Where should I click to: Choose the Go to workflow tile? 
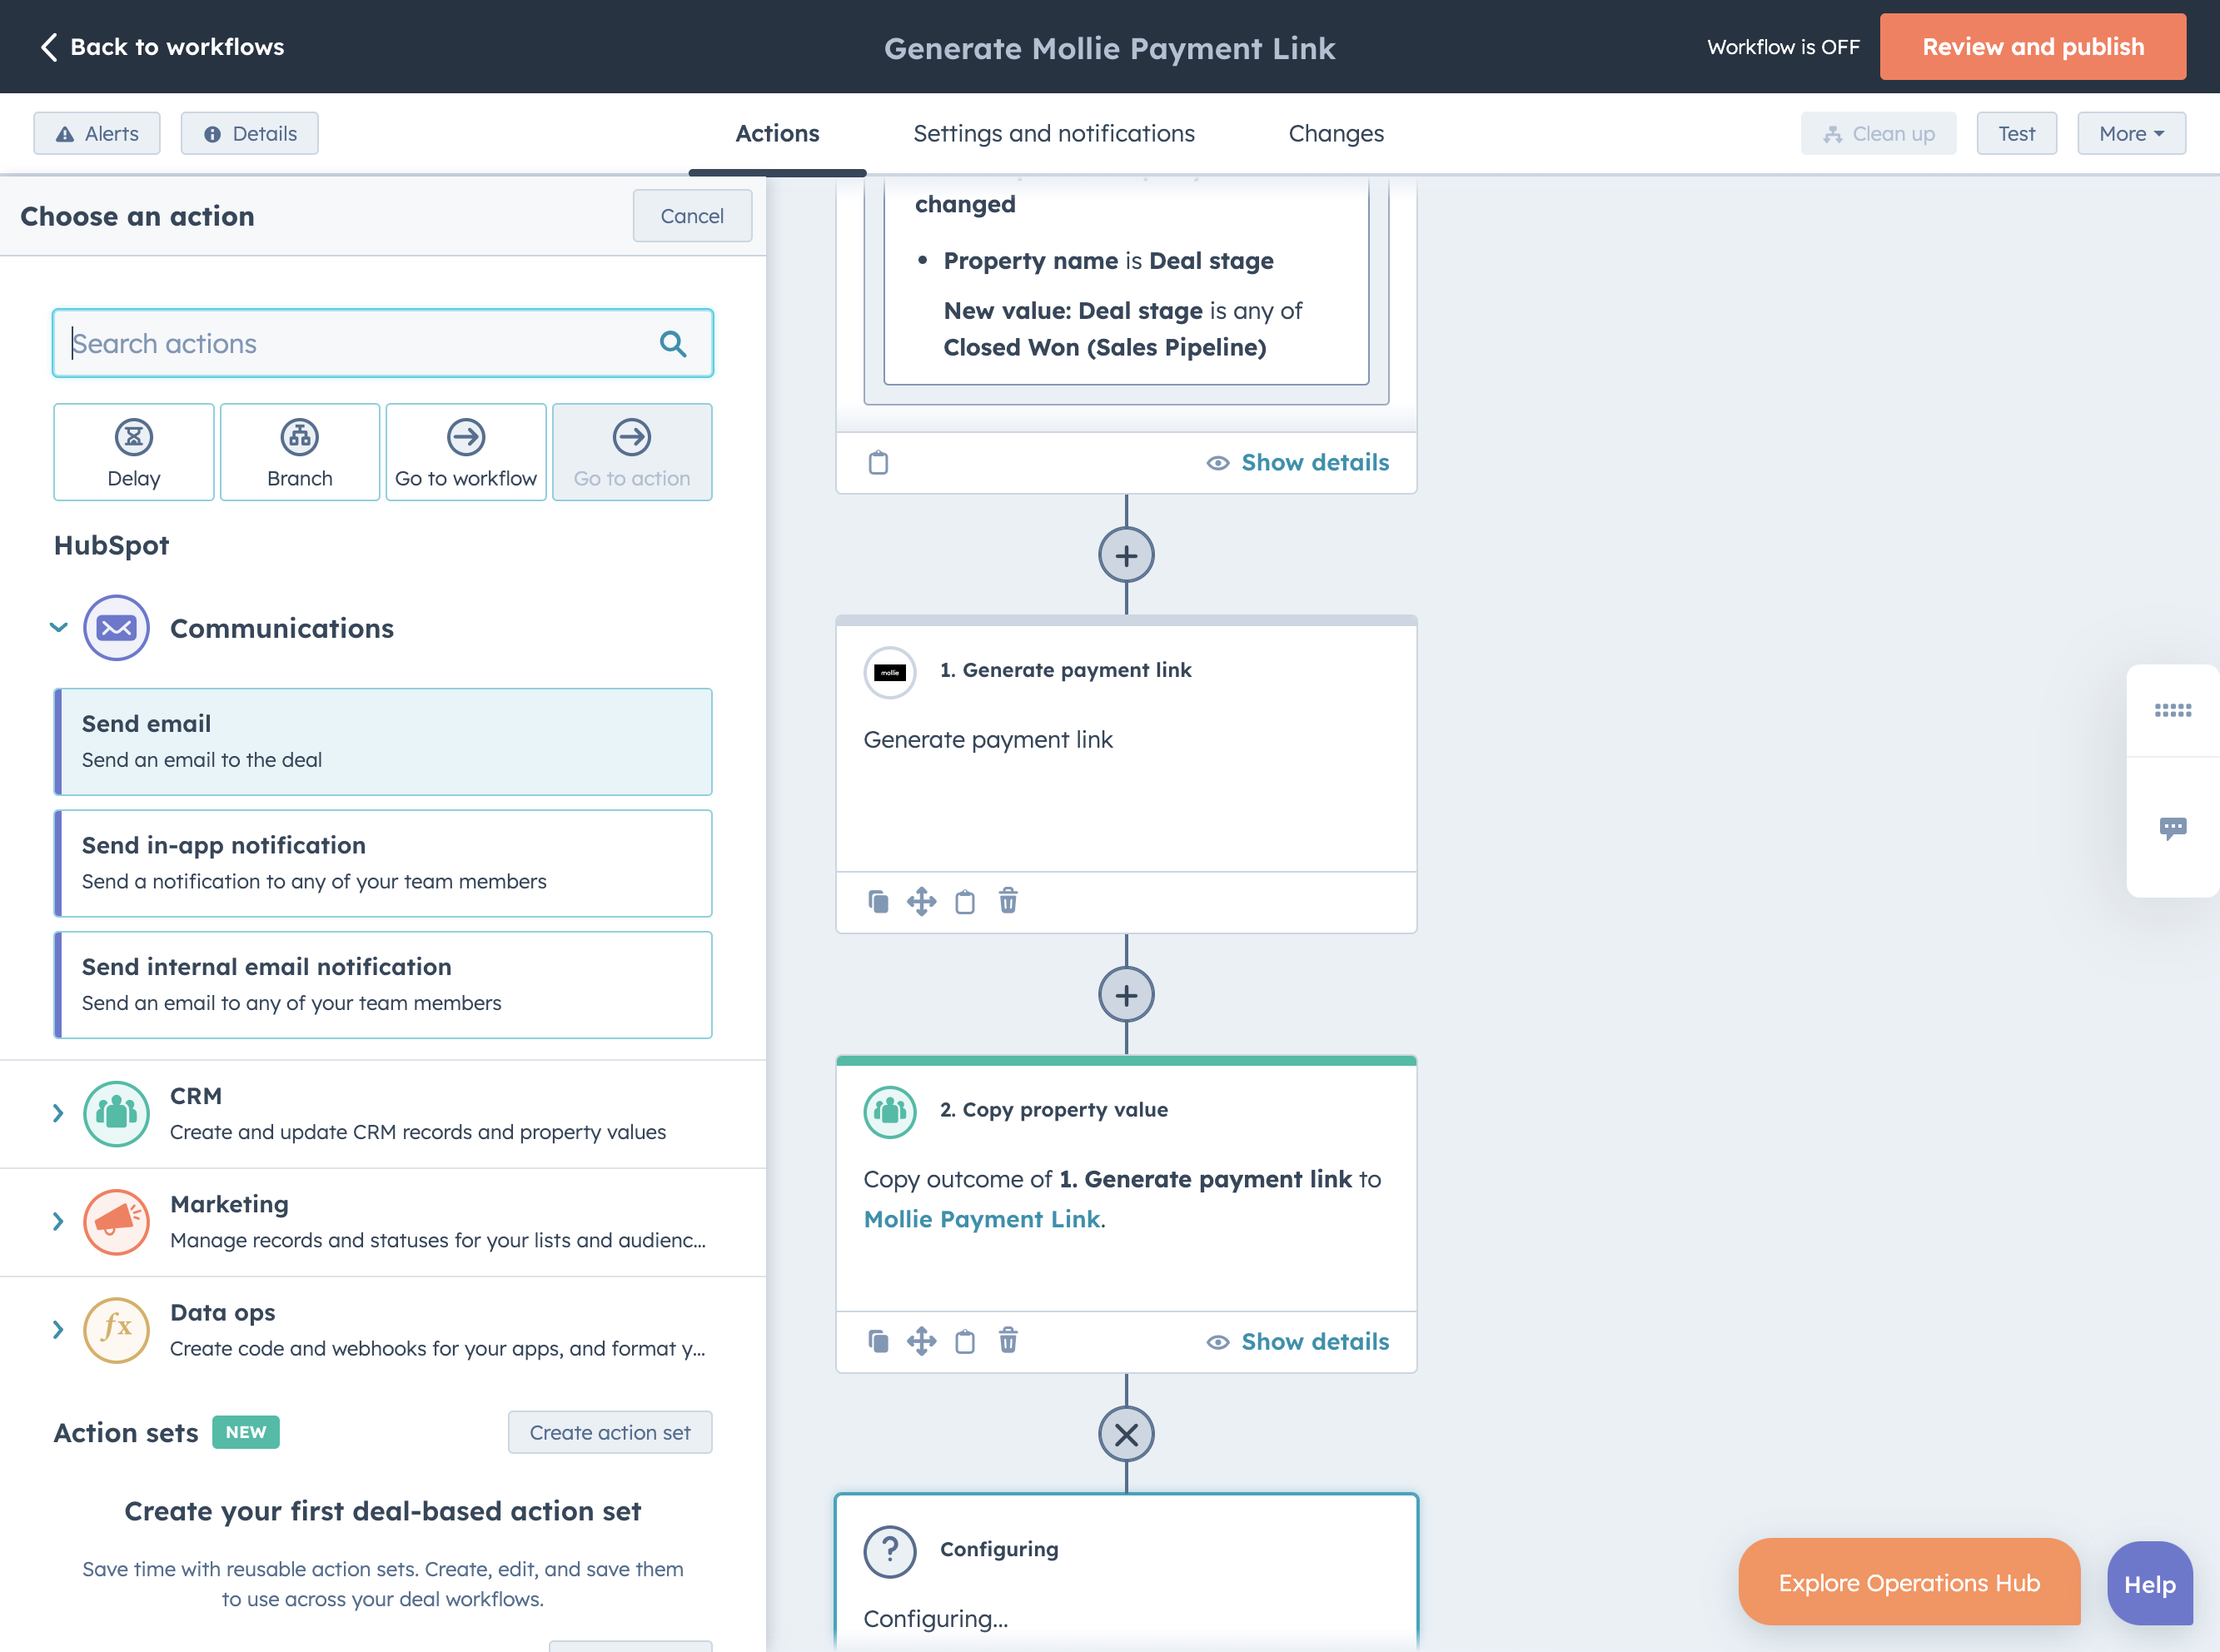click(x=466, y=452)
